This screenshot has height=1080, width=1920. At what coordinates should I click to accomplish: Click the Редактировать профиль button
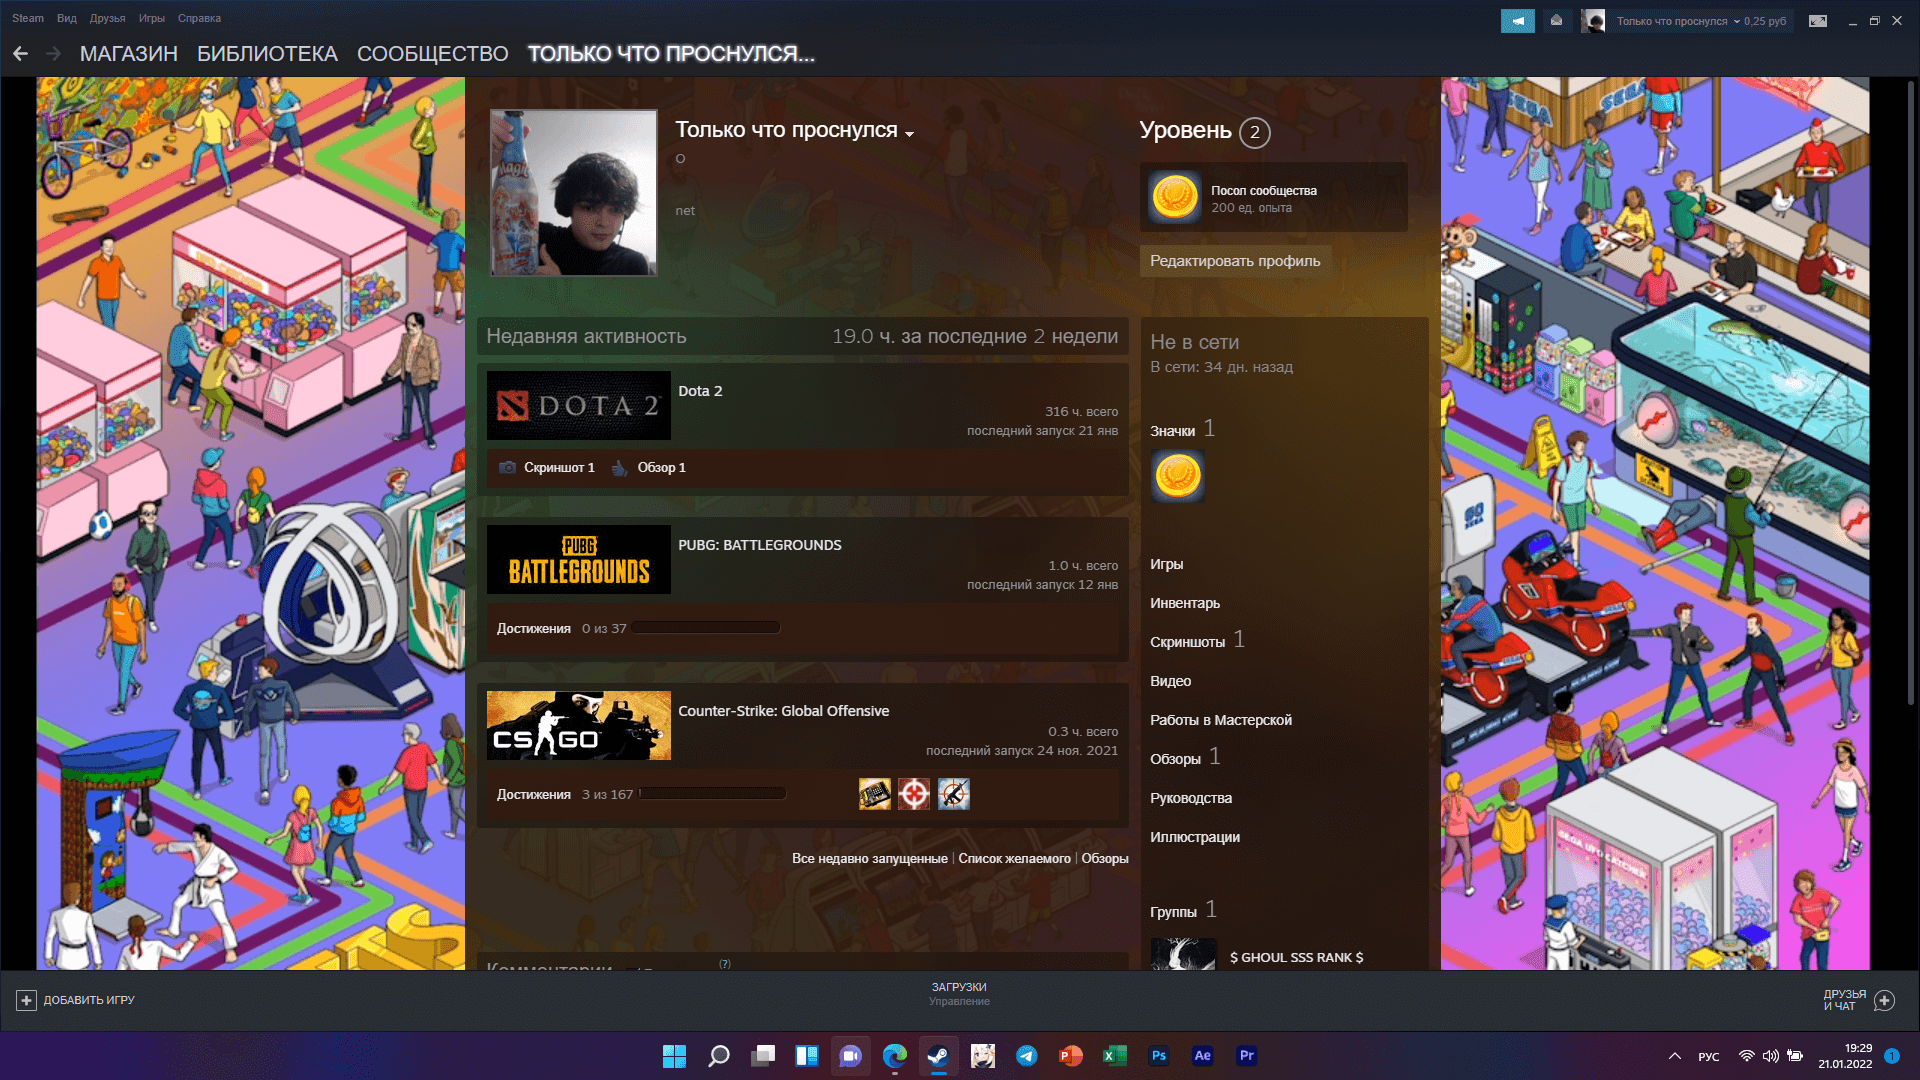(1235, 261)
